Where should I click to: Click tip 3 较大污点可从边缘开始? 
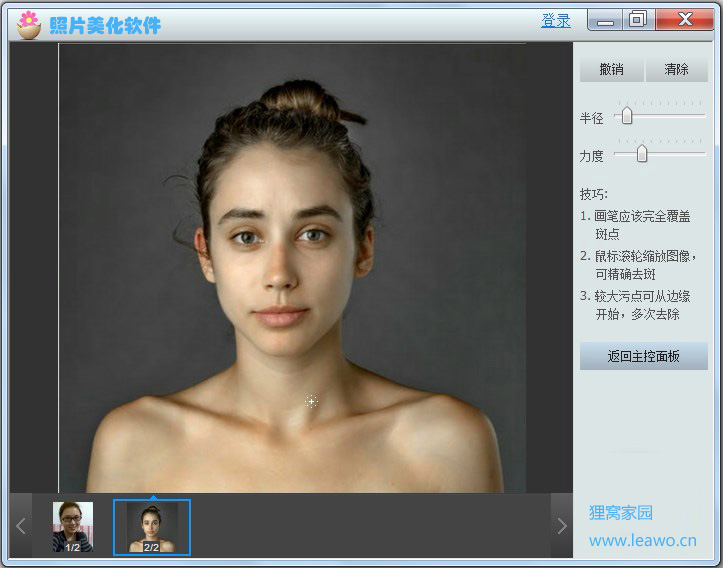(x=635, y=305)
